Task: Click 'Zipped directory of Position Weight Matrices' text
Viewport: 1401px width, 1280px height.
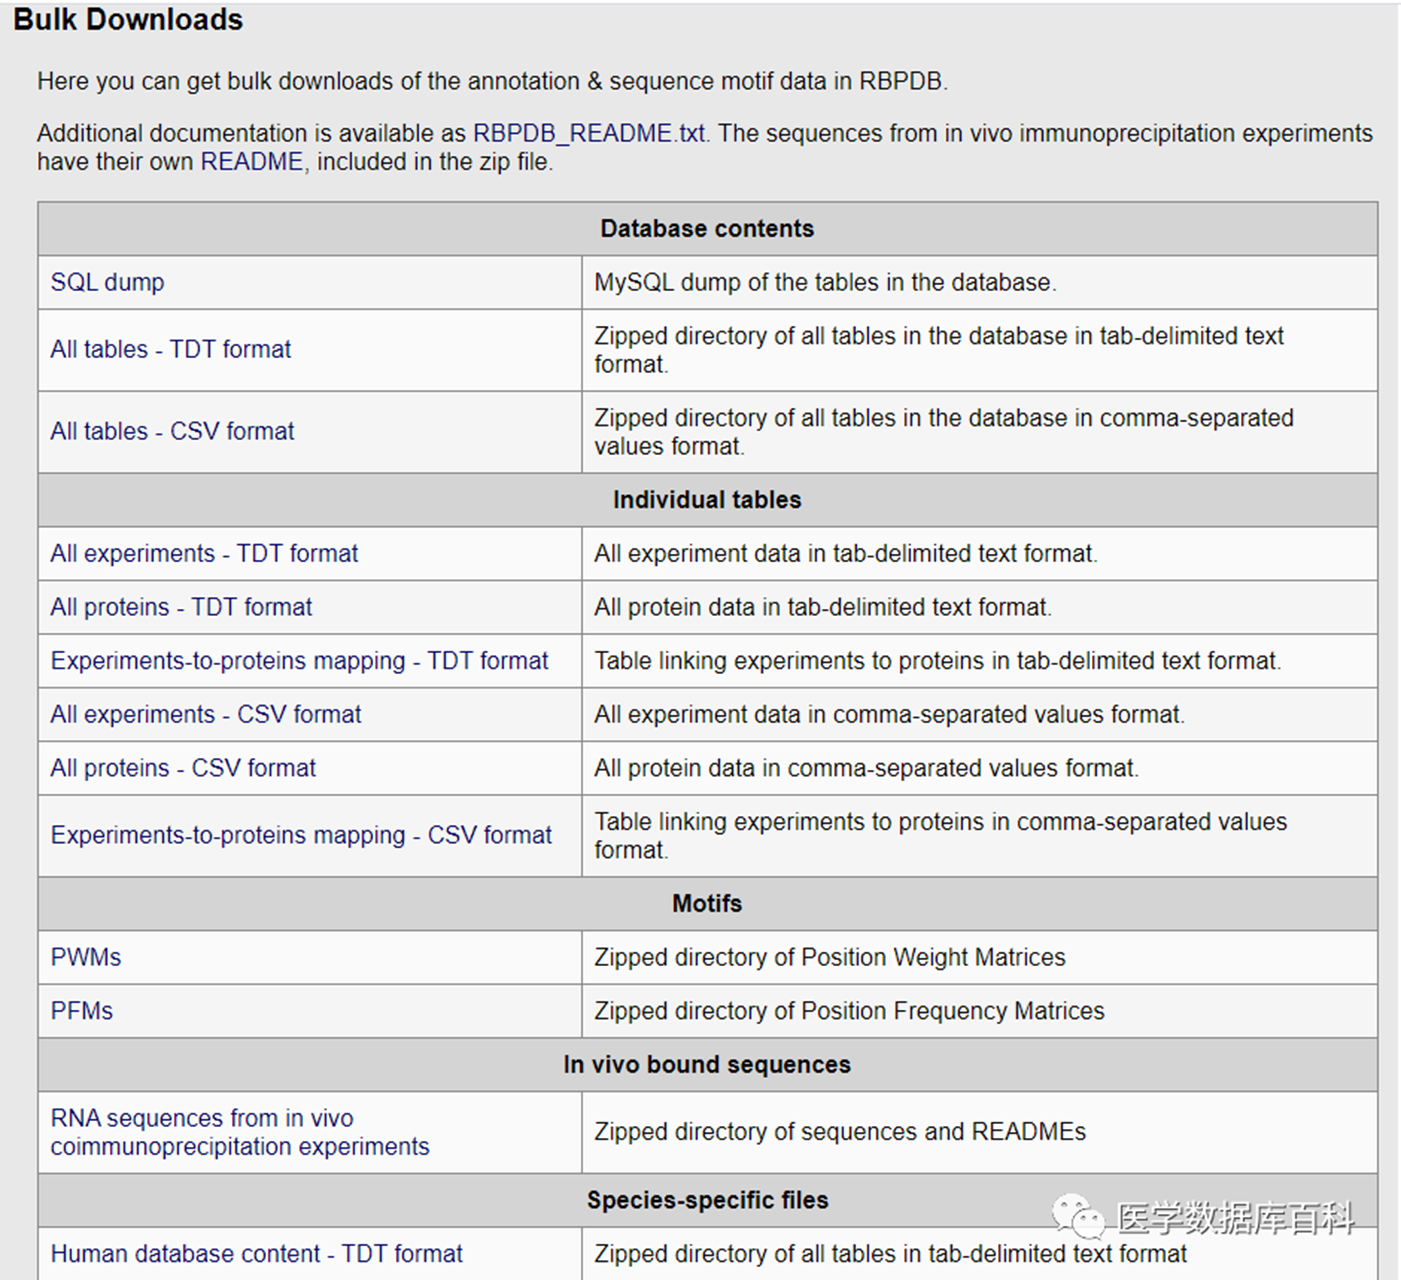Action: click(x=830, y=957)
